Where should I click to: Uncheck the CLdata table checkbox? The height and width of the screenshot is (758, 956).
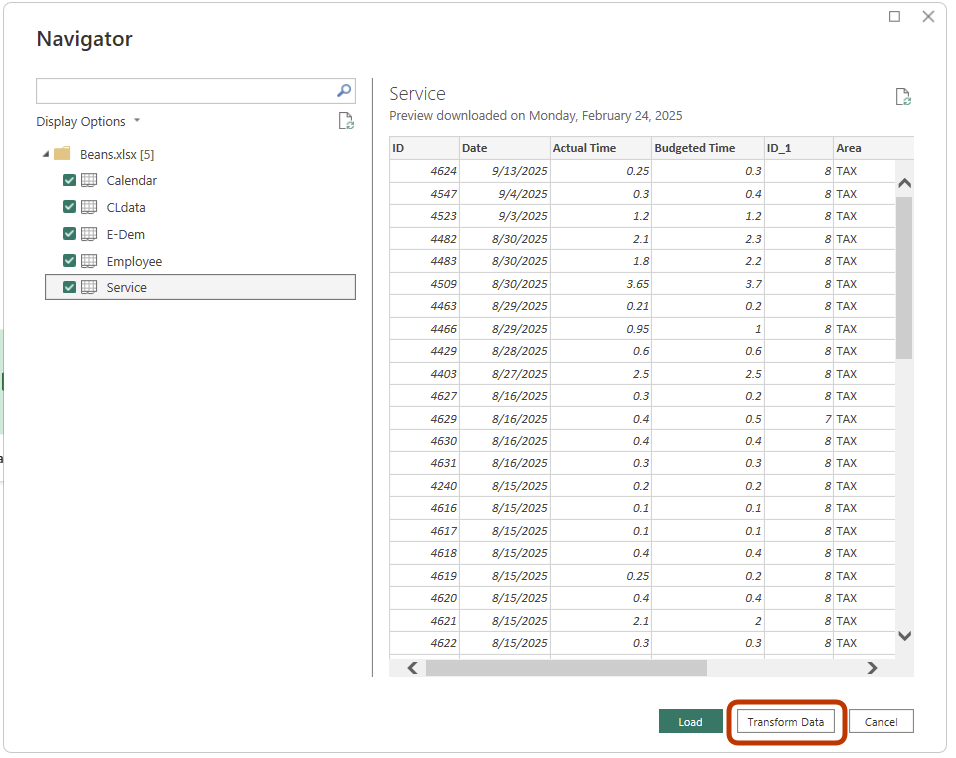tap(70, 207)
